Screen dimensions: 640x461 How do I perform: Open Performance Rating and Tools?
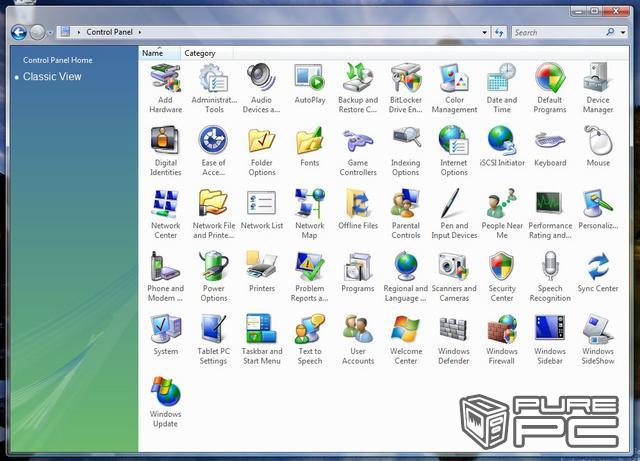coord(550,214)
